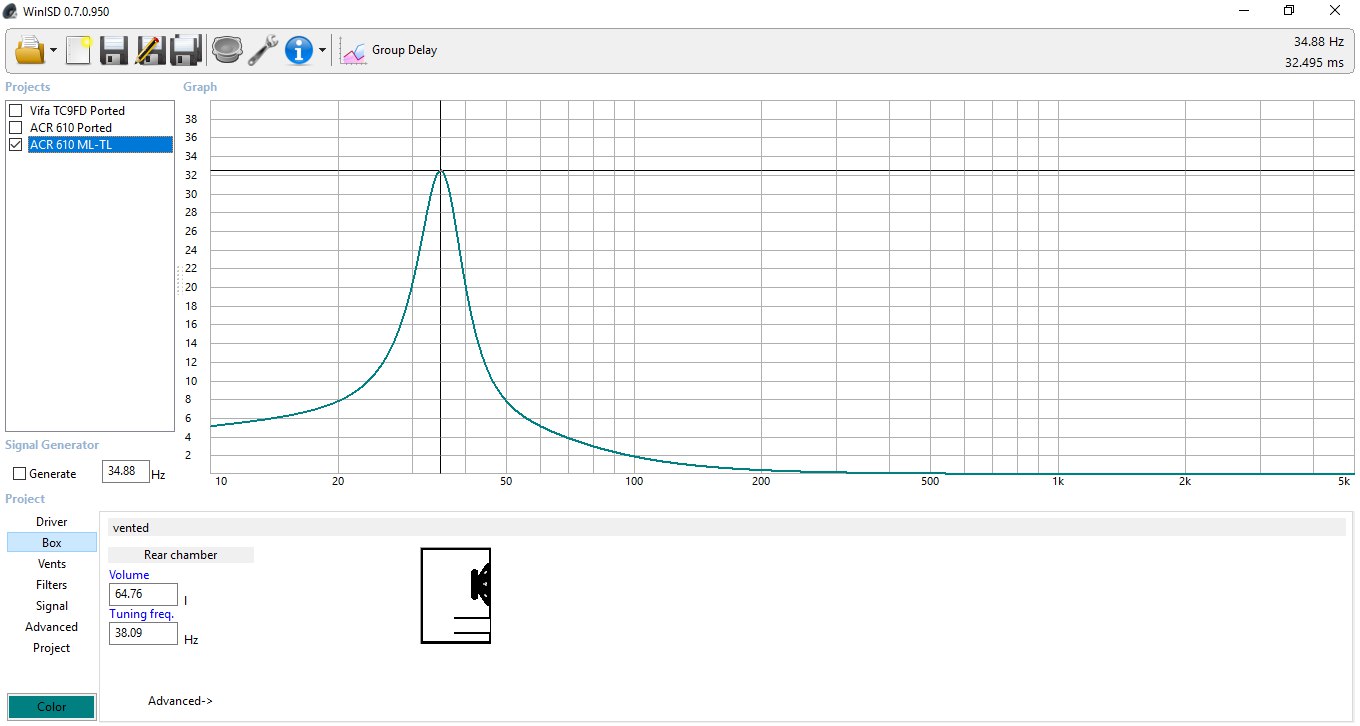Open a project with the folder icon
This screenshot has height=726, width=1360.
(x=31, y=49)
